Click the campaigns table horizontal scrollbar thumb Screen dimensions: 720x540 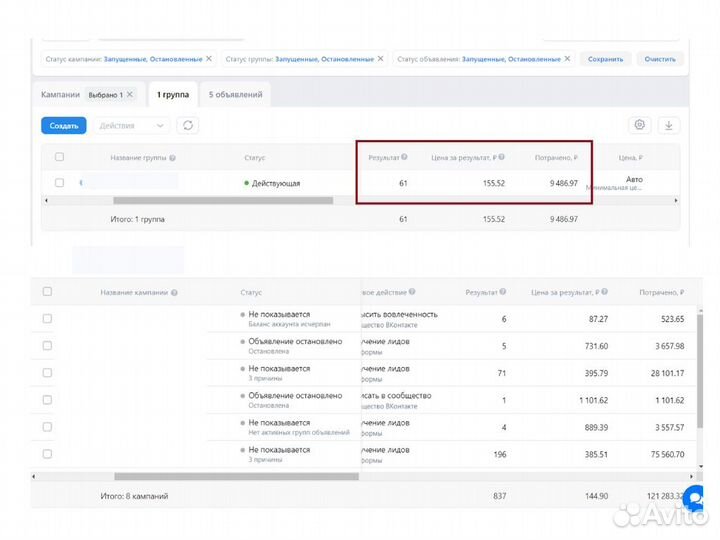[236, 477]
